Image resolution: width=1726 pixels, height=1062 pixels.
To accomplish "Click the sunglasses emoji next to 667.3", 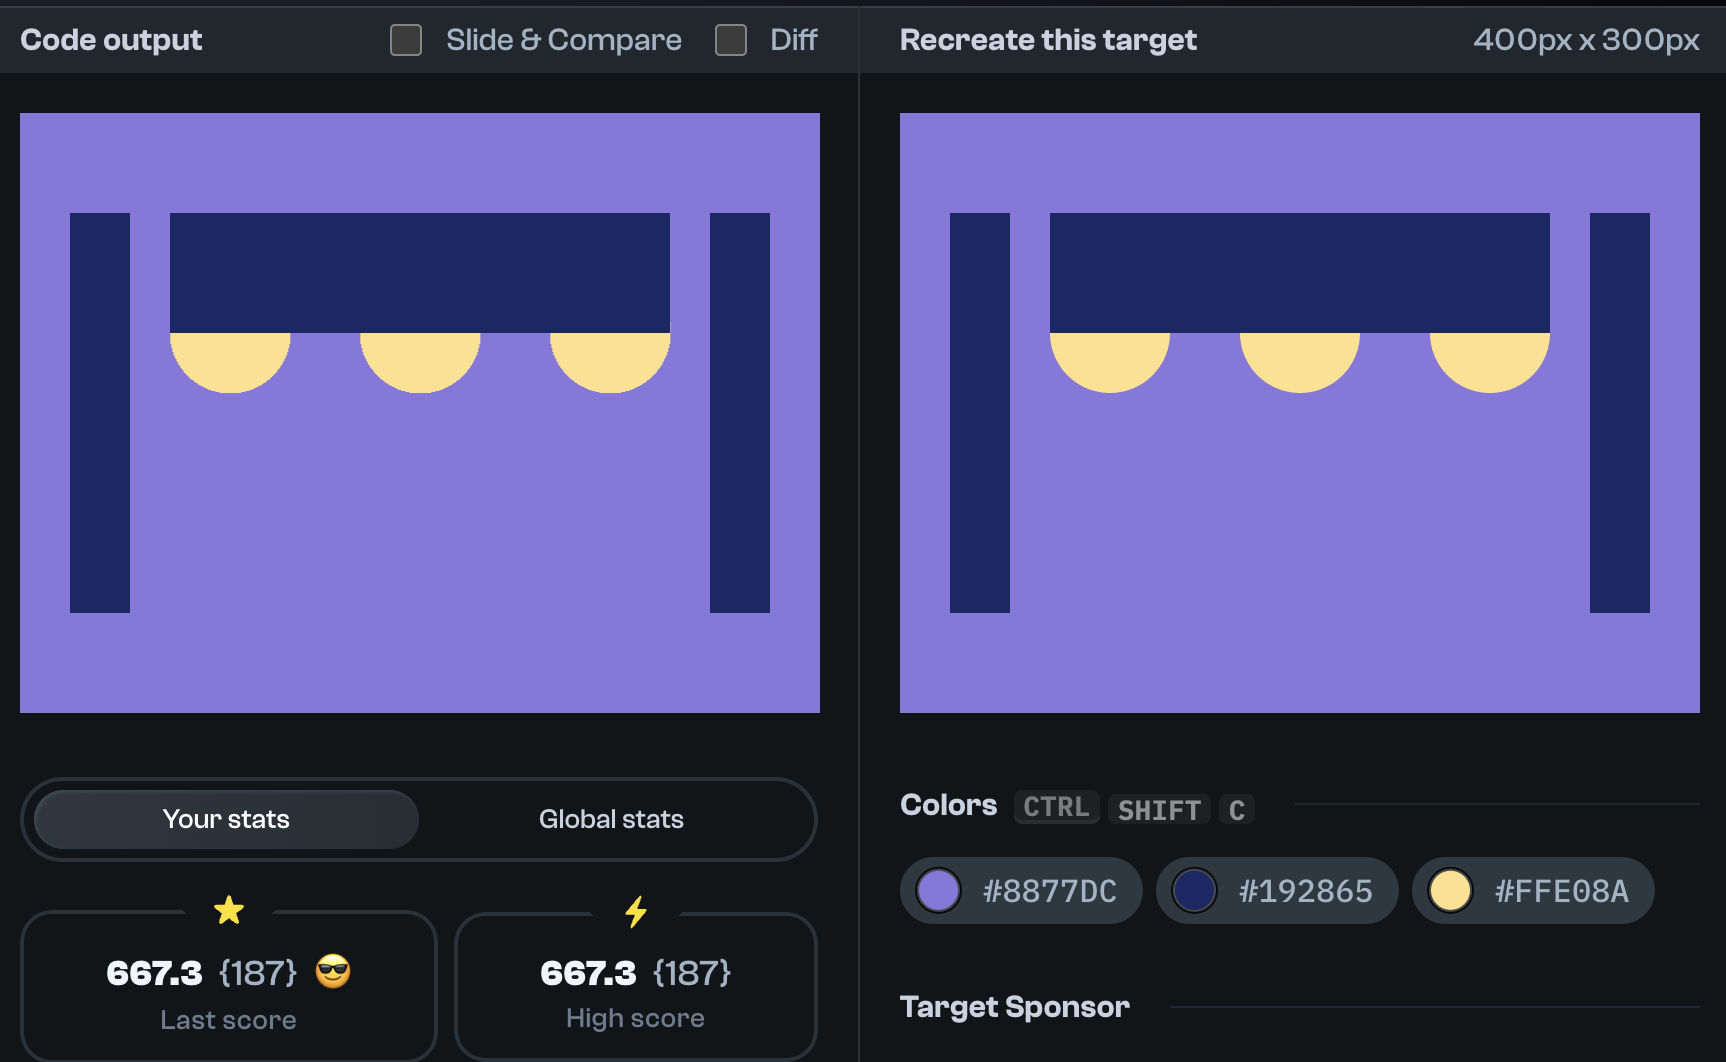I will [x=334, y=971].
